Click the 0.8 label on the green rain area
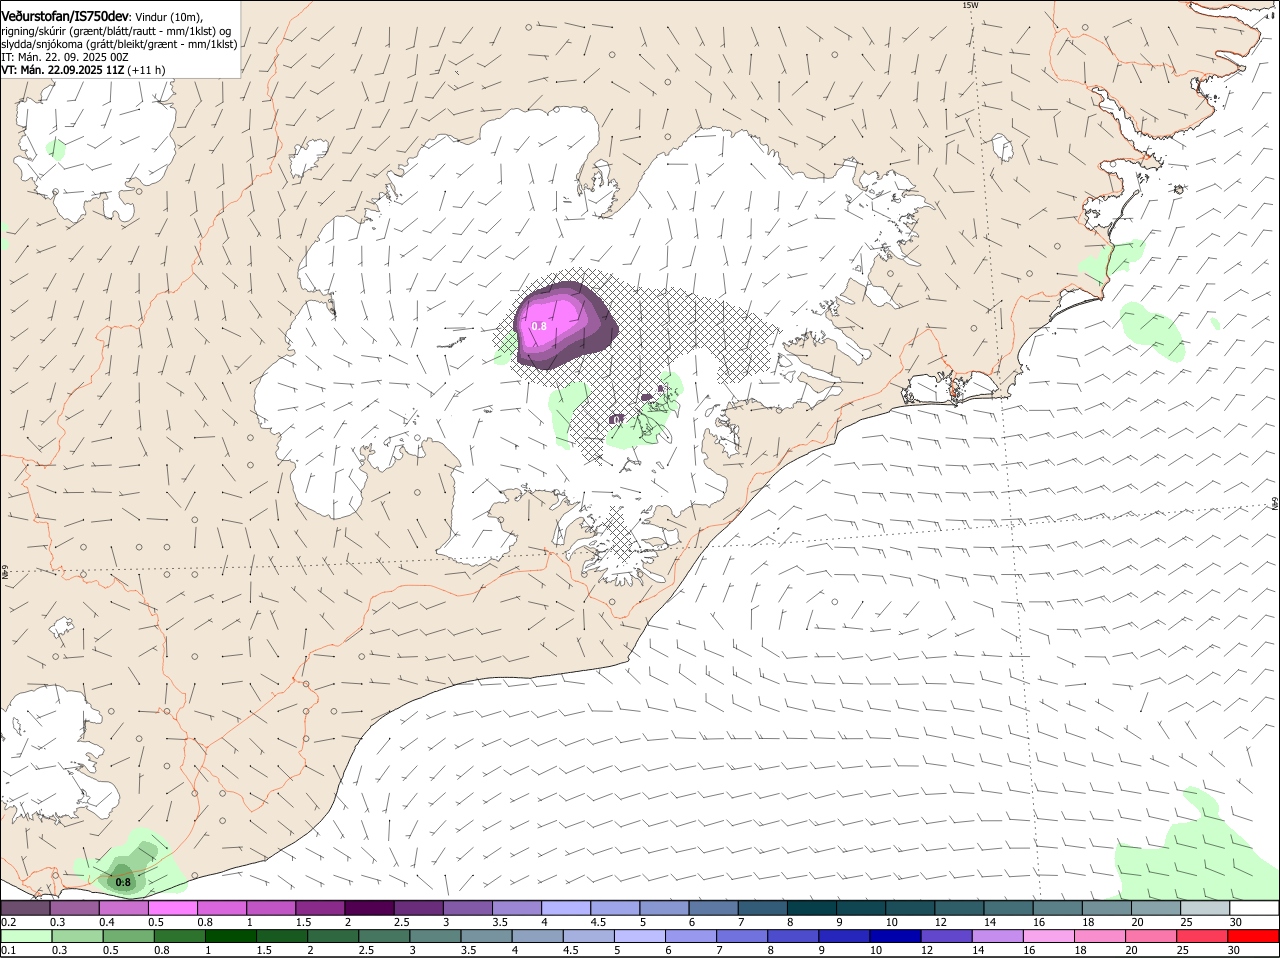The image size is (1280, 958). pyautogui.click(x=123, y=882)
